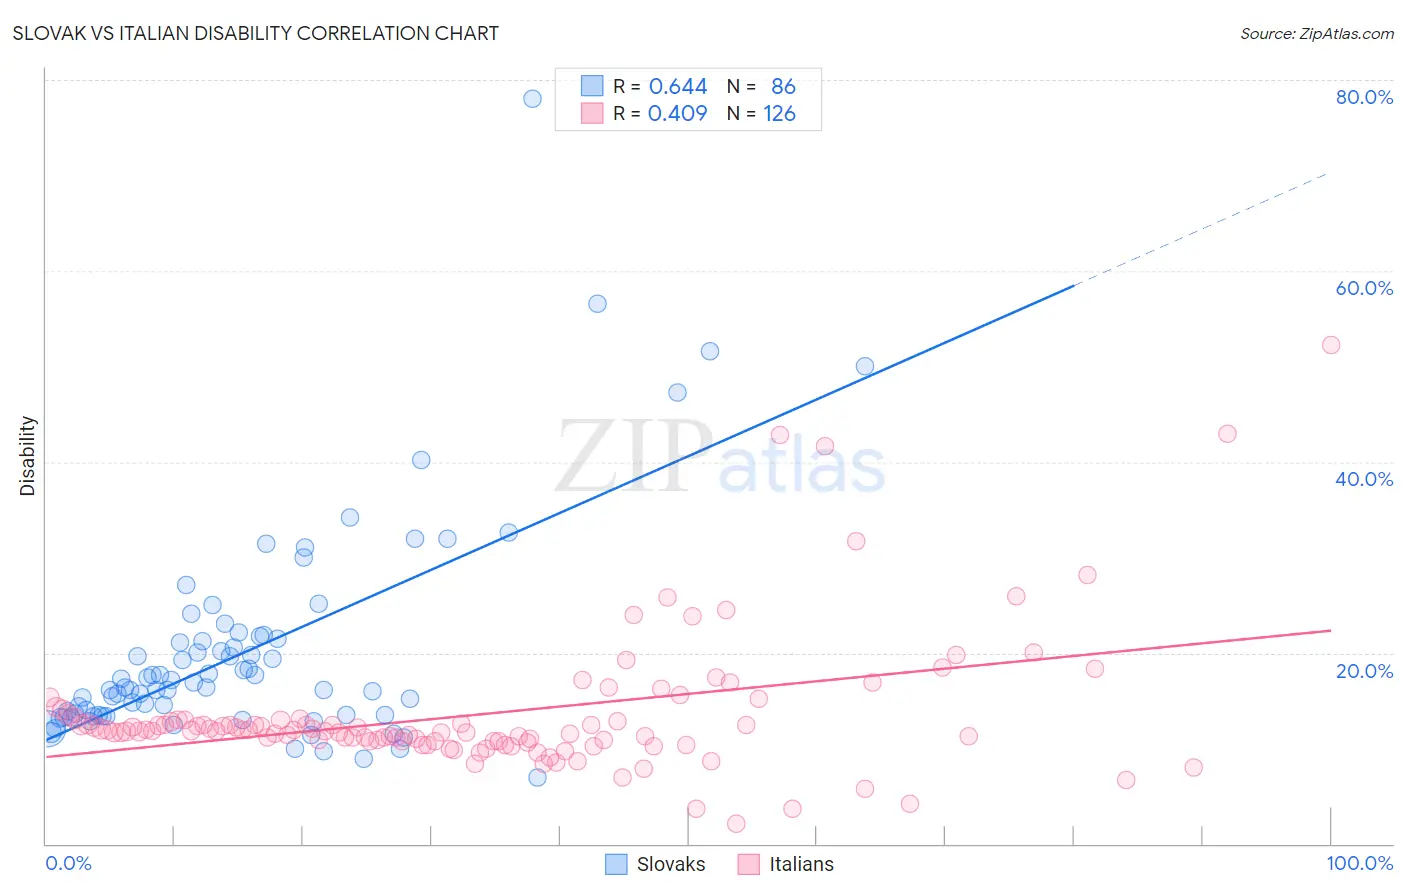Open the ZipAtlas.com source link
The image size is (1406, 892).
[x=1317, y=33]
